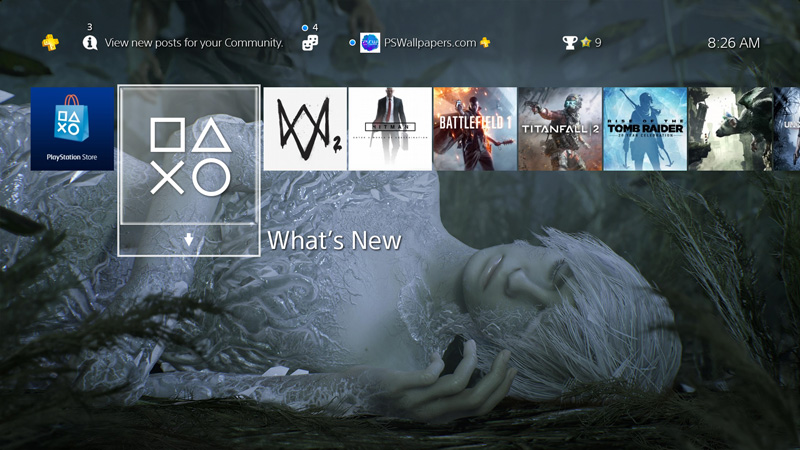Viewport: 800px width, 450px height.
Task: Launch The Last Guardian game tile
Action: point(730,129)
